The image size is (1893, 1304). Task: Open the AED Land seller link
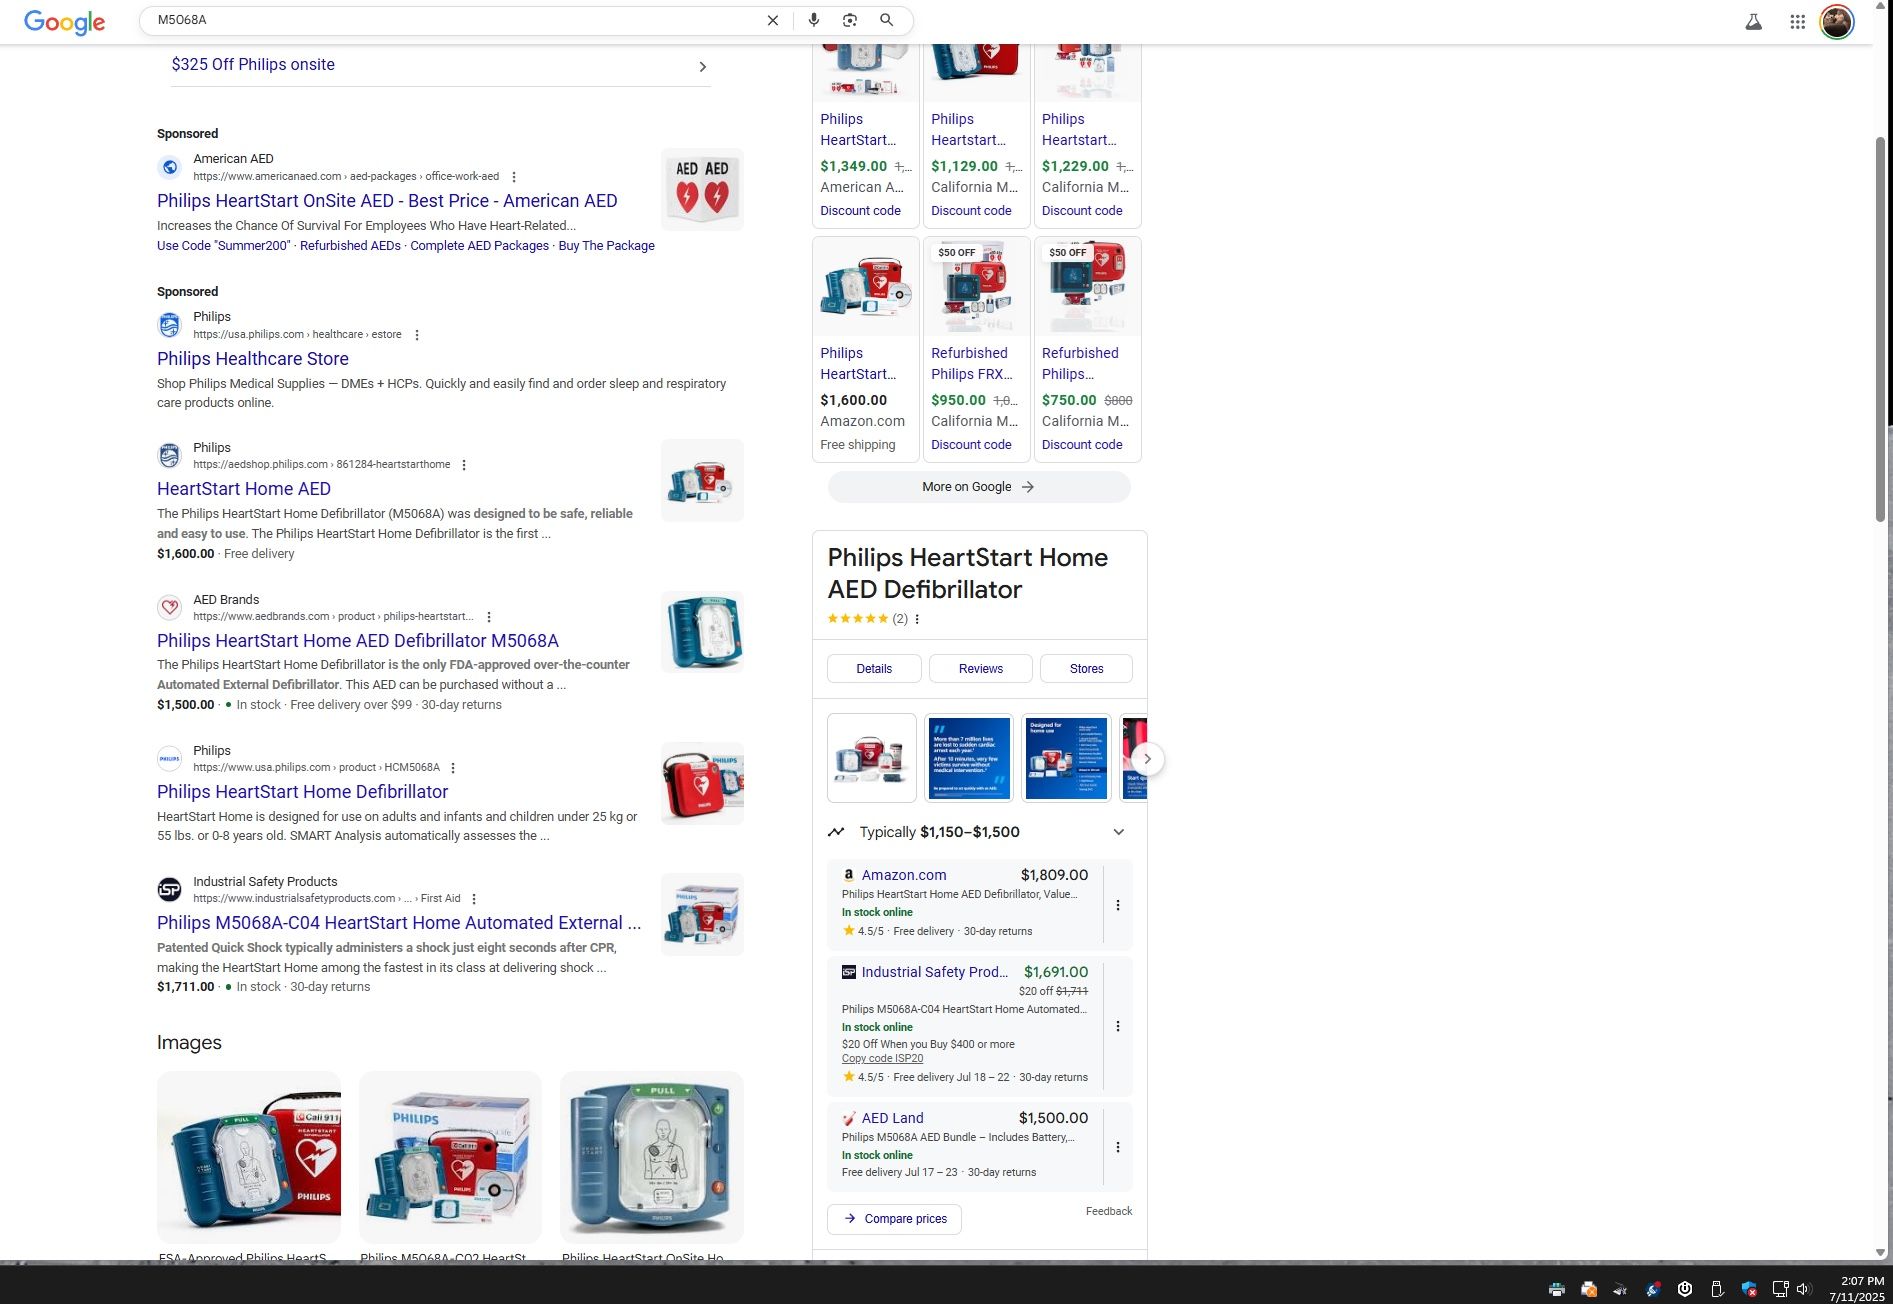coord(892,1118)
